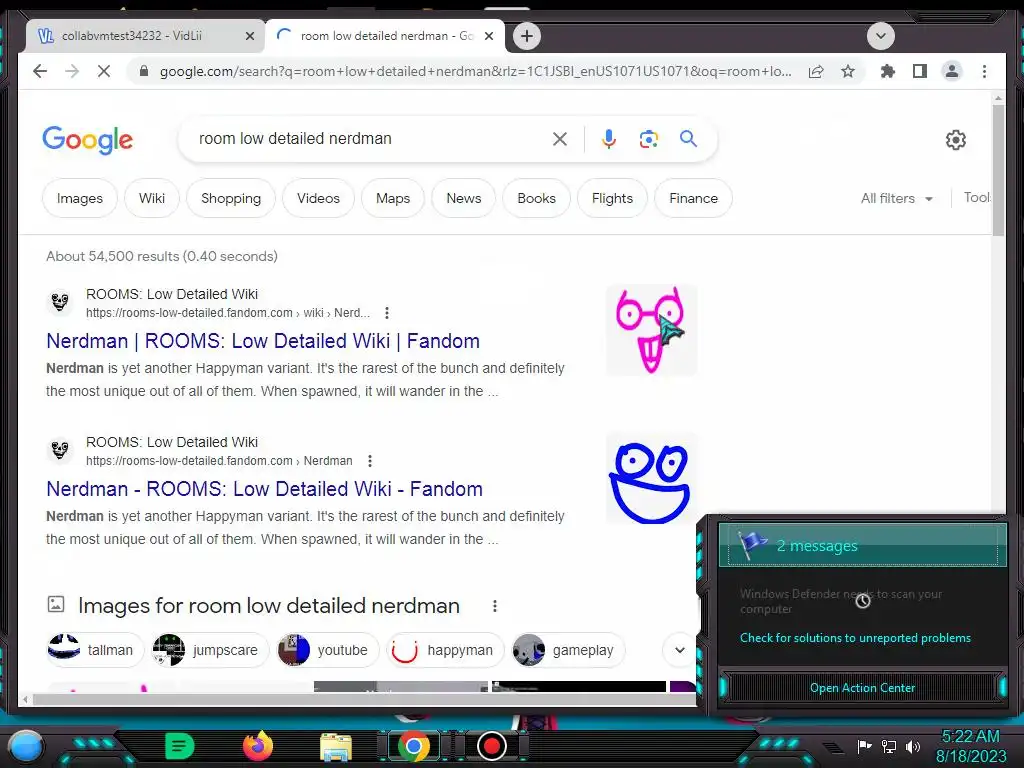This screenshot has width=1024, height=768.
Task: Submit search with magnifier icon
Action: click(688, 138)
